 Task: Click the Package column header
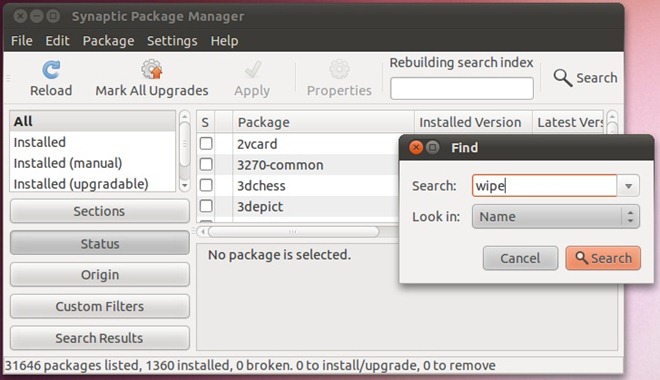[323, 122]
